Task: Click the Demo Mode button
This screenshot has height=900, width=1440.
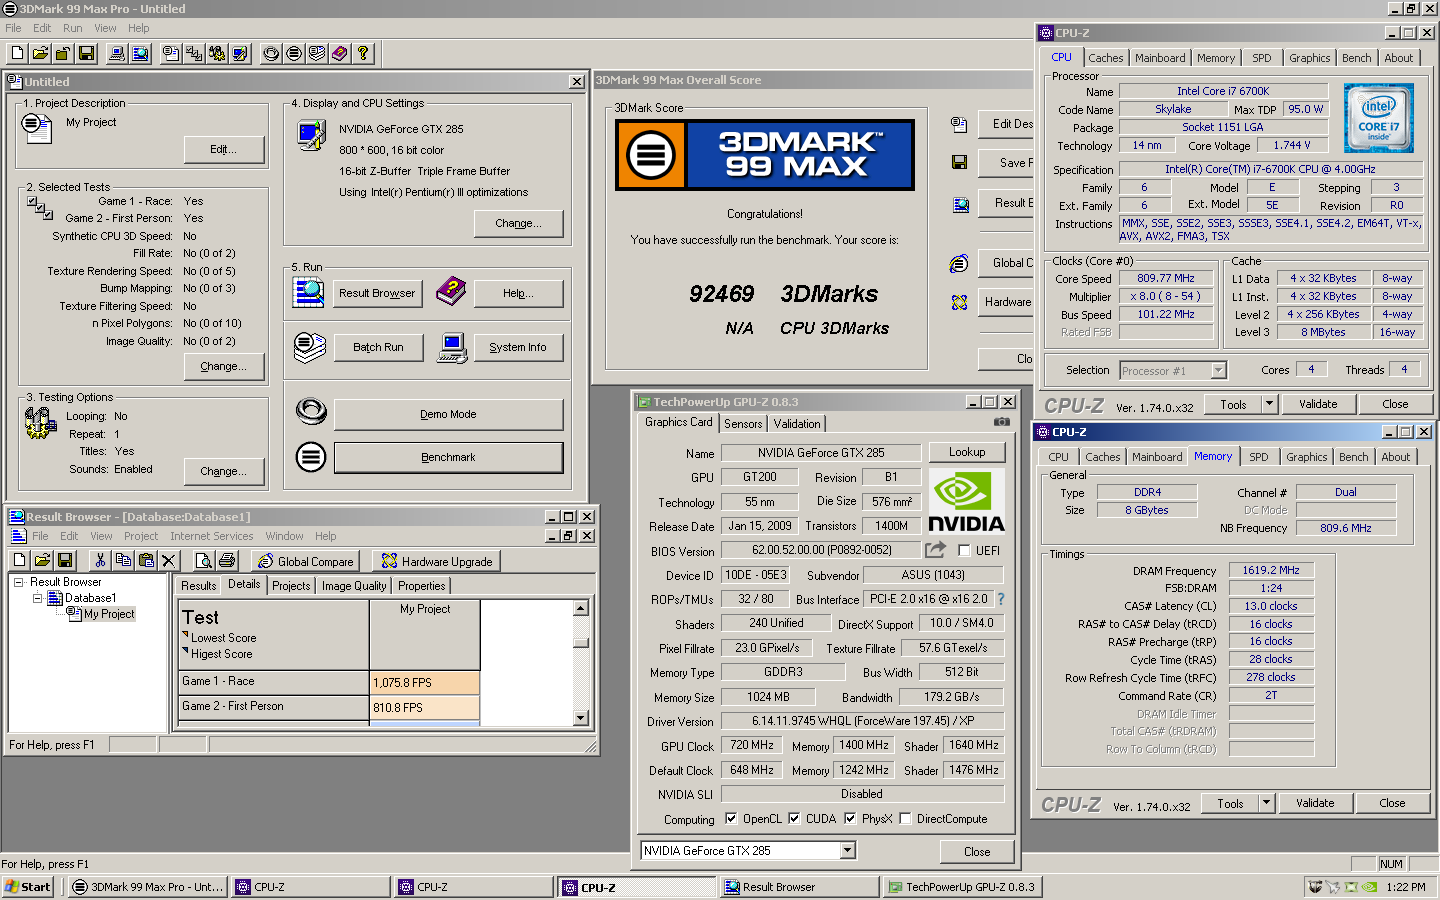Action: (448, 414)
